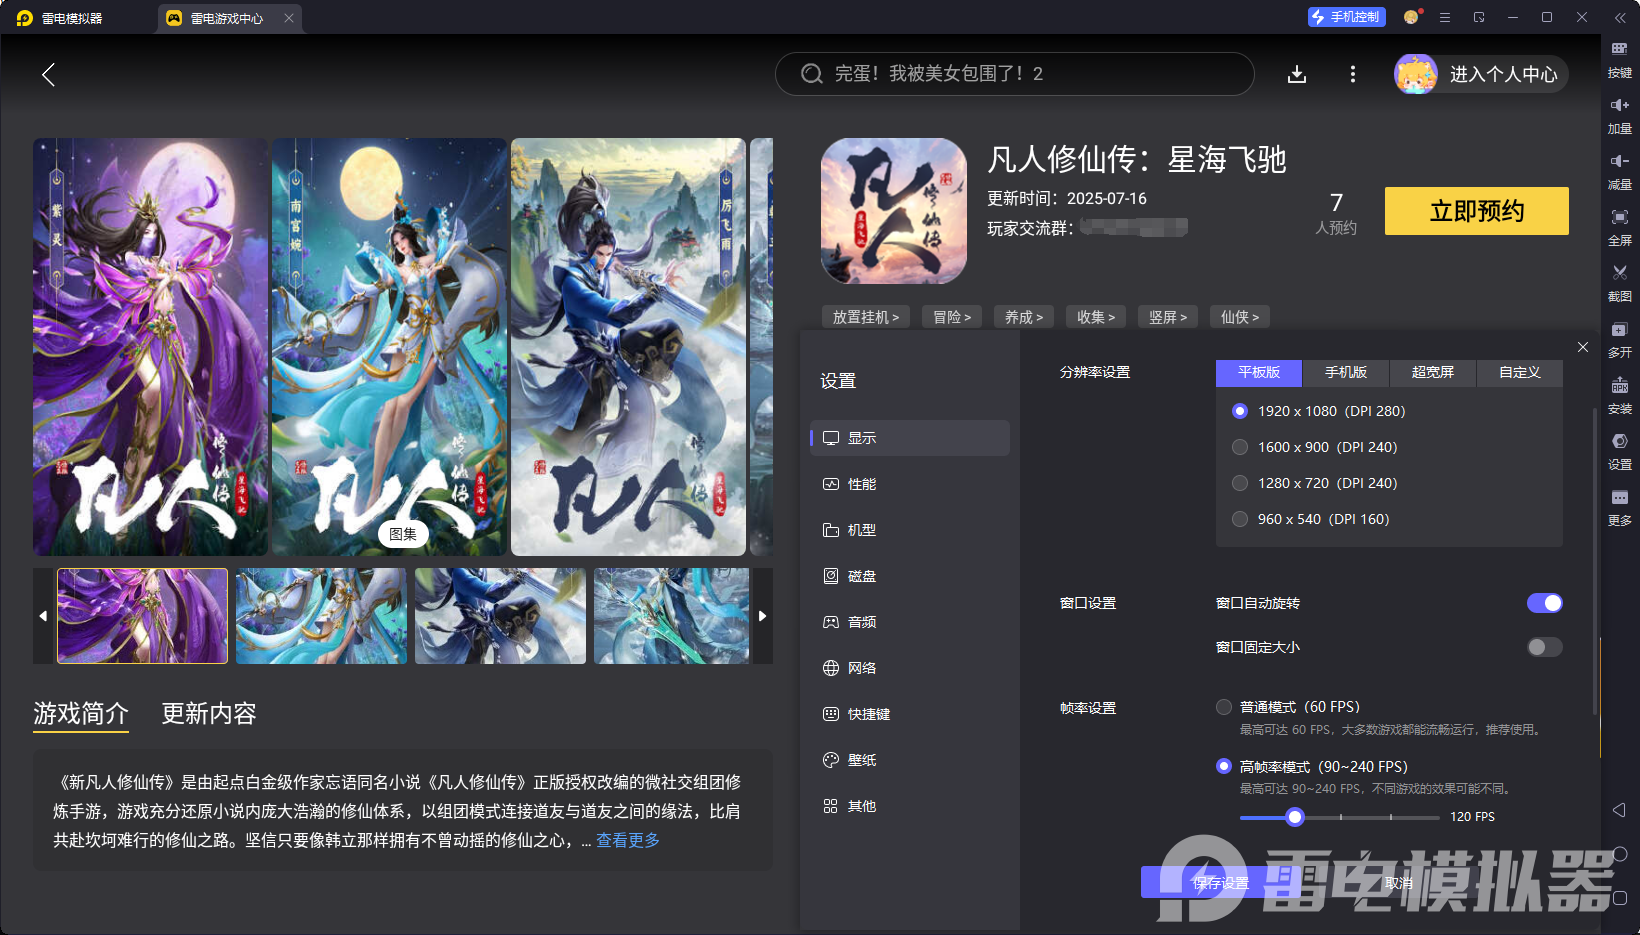Click the 图集 gallery button
Screen dimensions: 1640x935
[403, 534]
